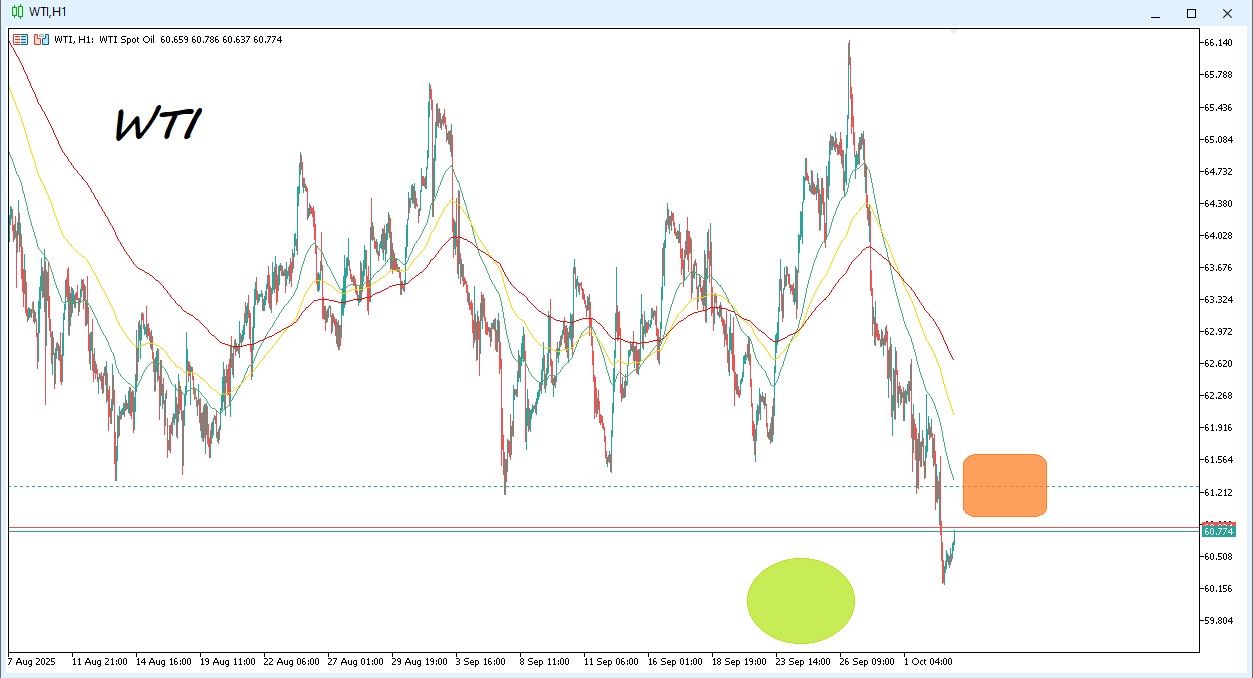Image resolution: width=1253 pixels, height=678 pixels.
Task: Select the handwritten WTI text label
Action: 159,126
